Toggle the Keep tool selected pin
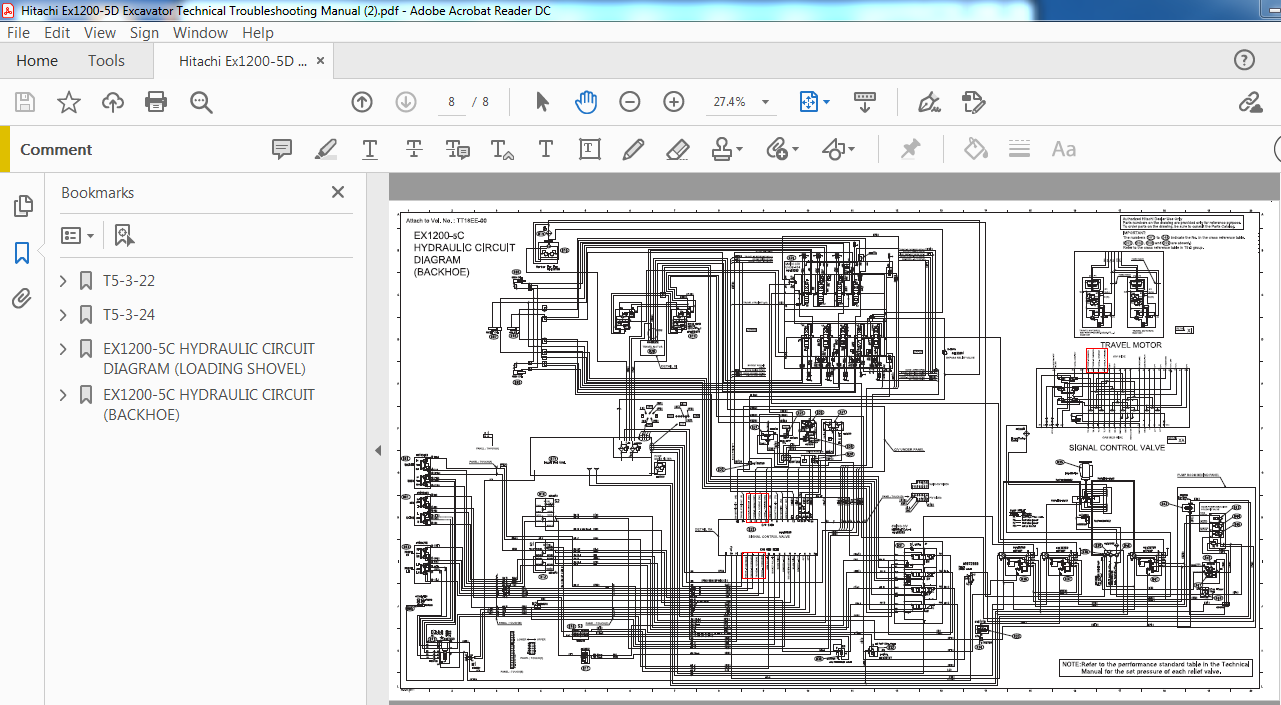Viewport: 1281px width, 705px height. coord(910,149)
